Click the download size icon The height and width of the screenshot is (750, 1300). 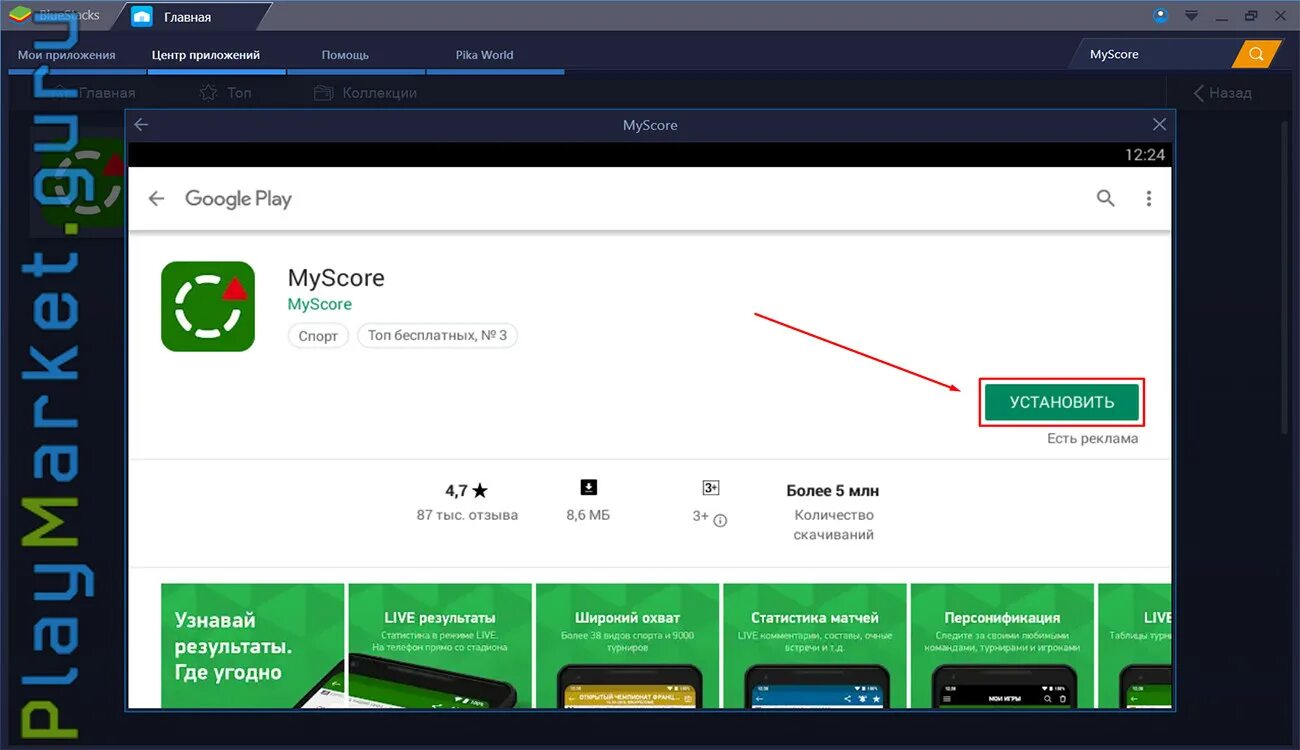tap(588, 487)
